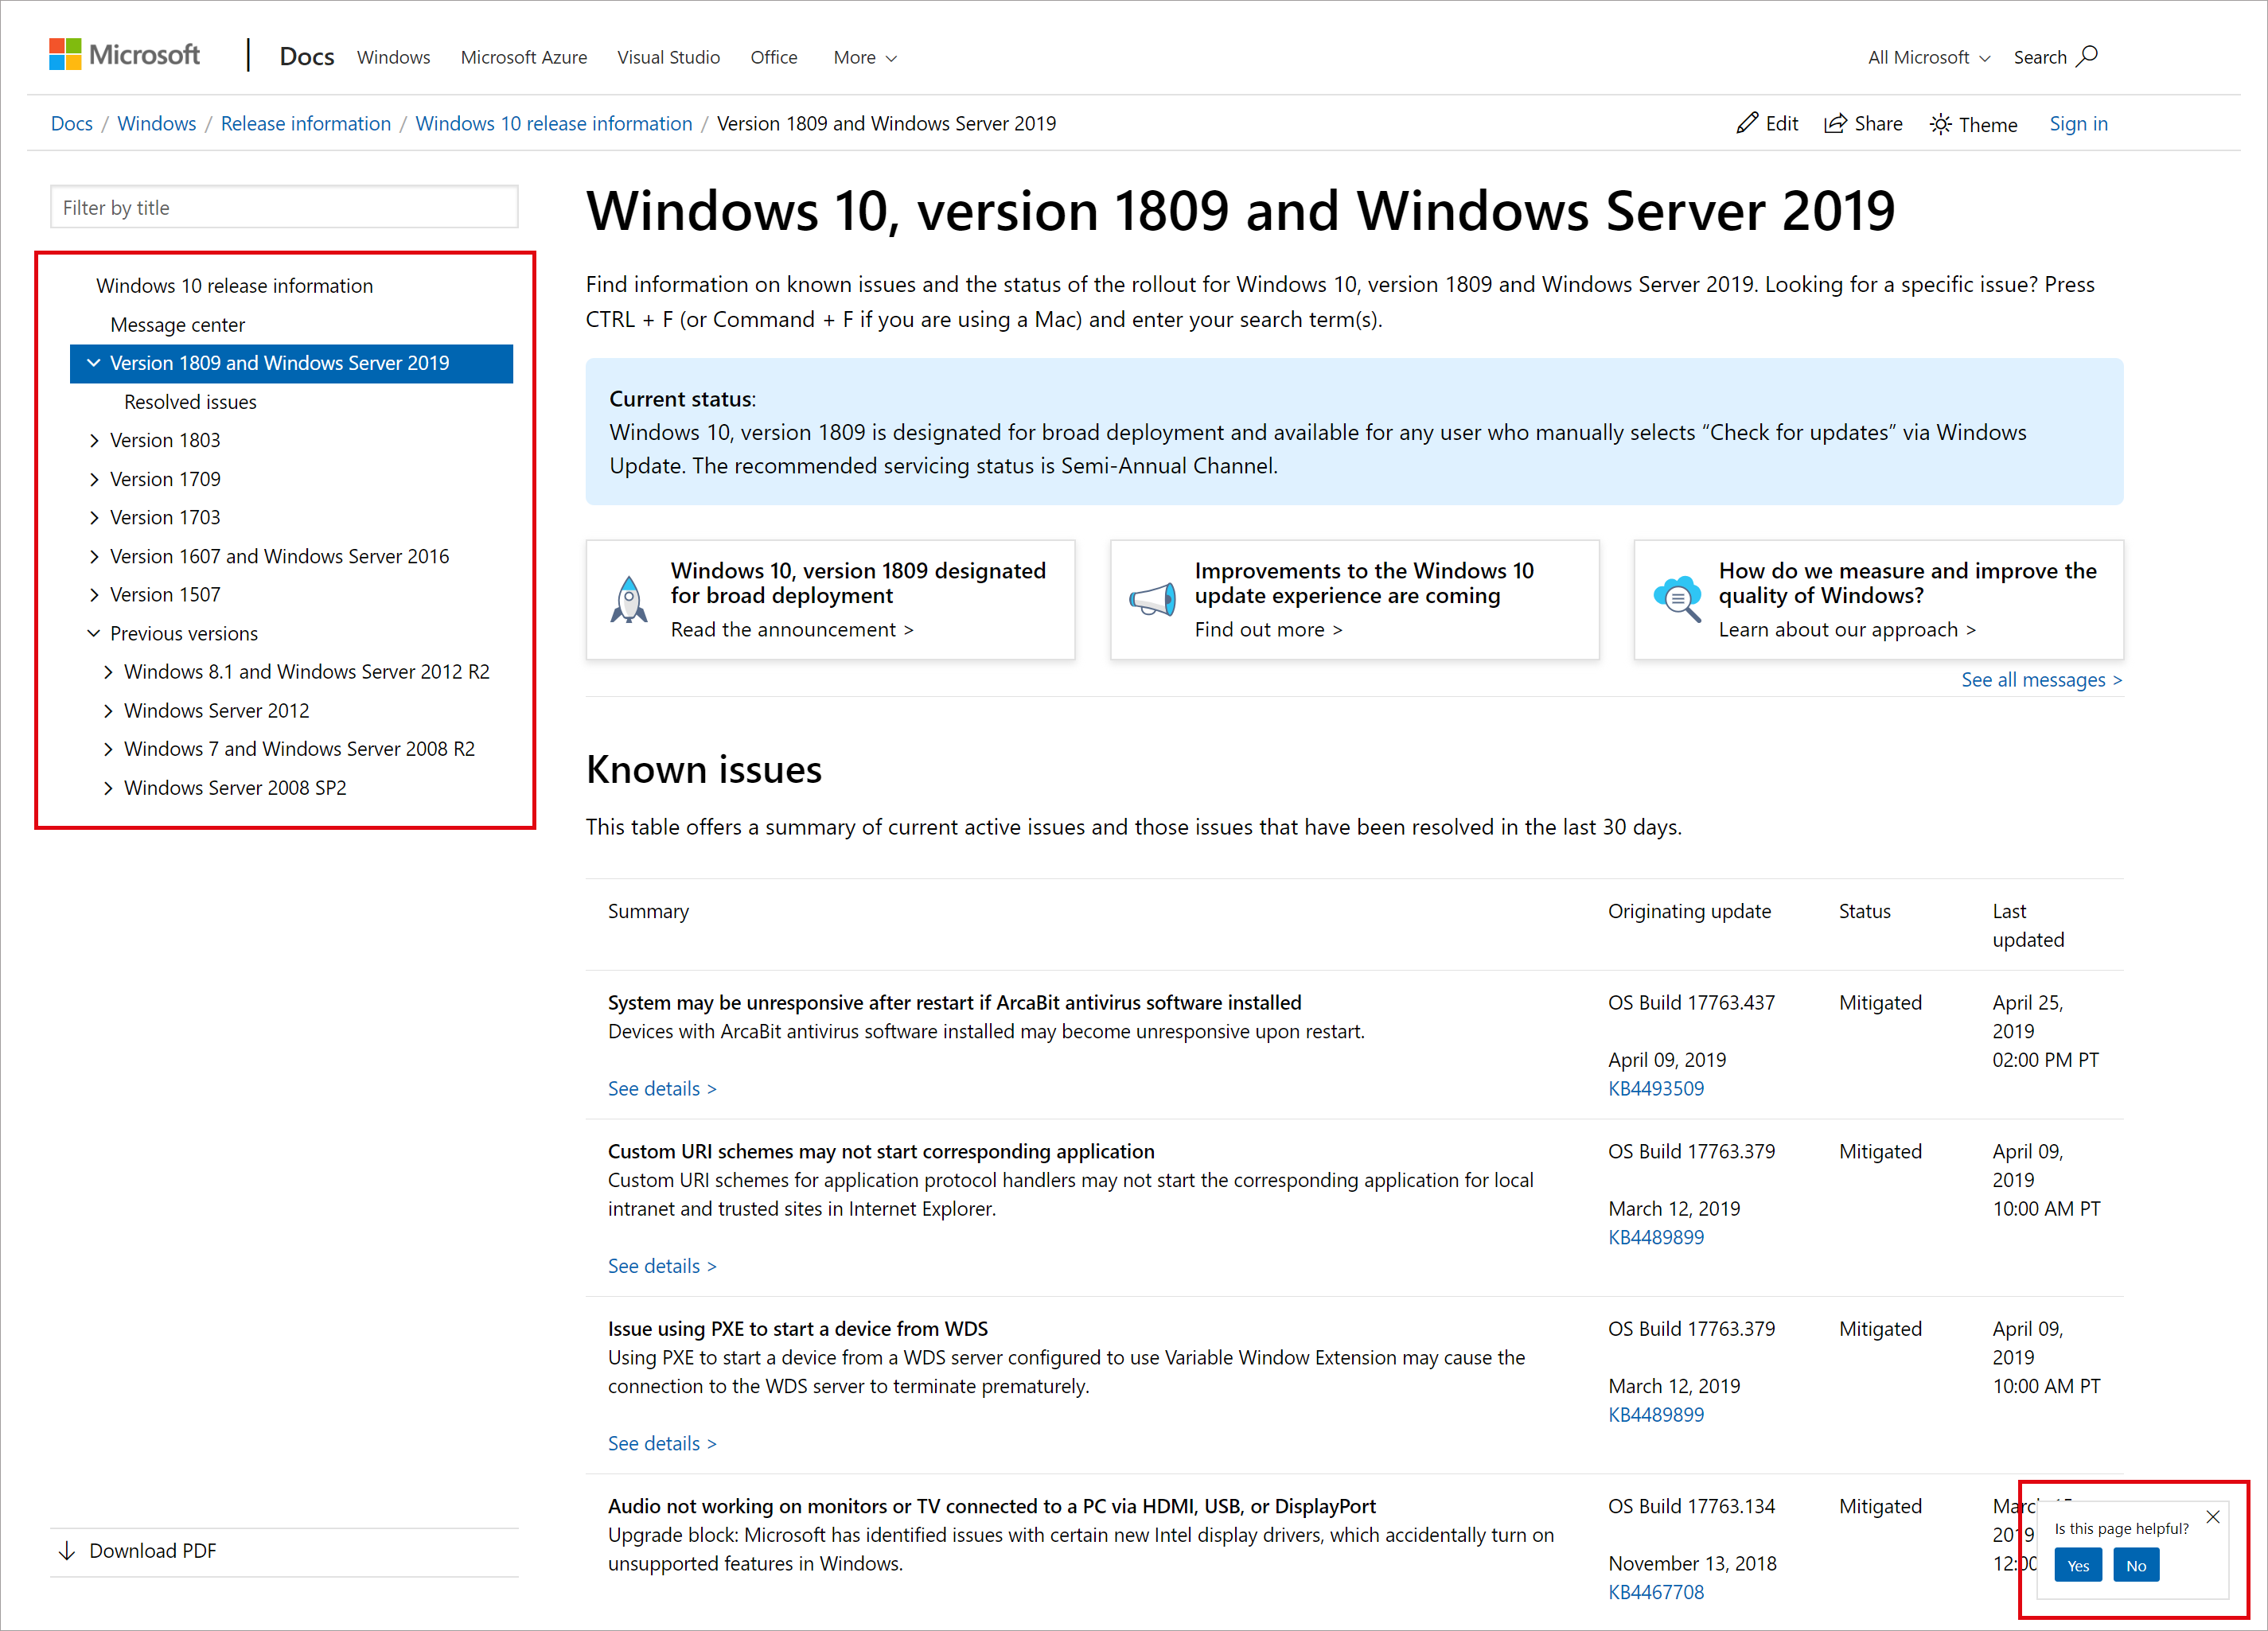Close the feedback popup with the X

2213,1516
